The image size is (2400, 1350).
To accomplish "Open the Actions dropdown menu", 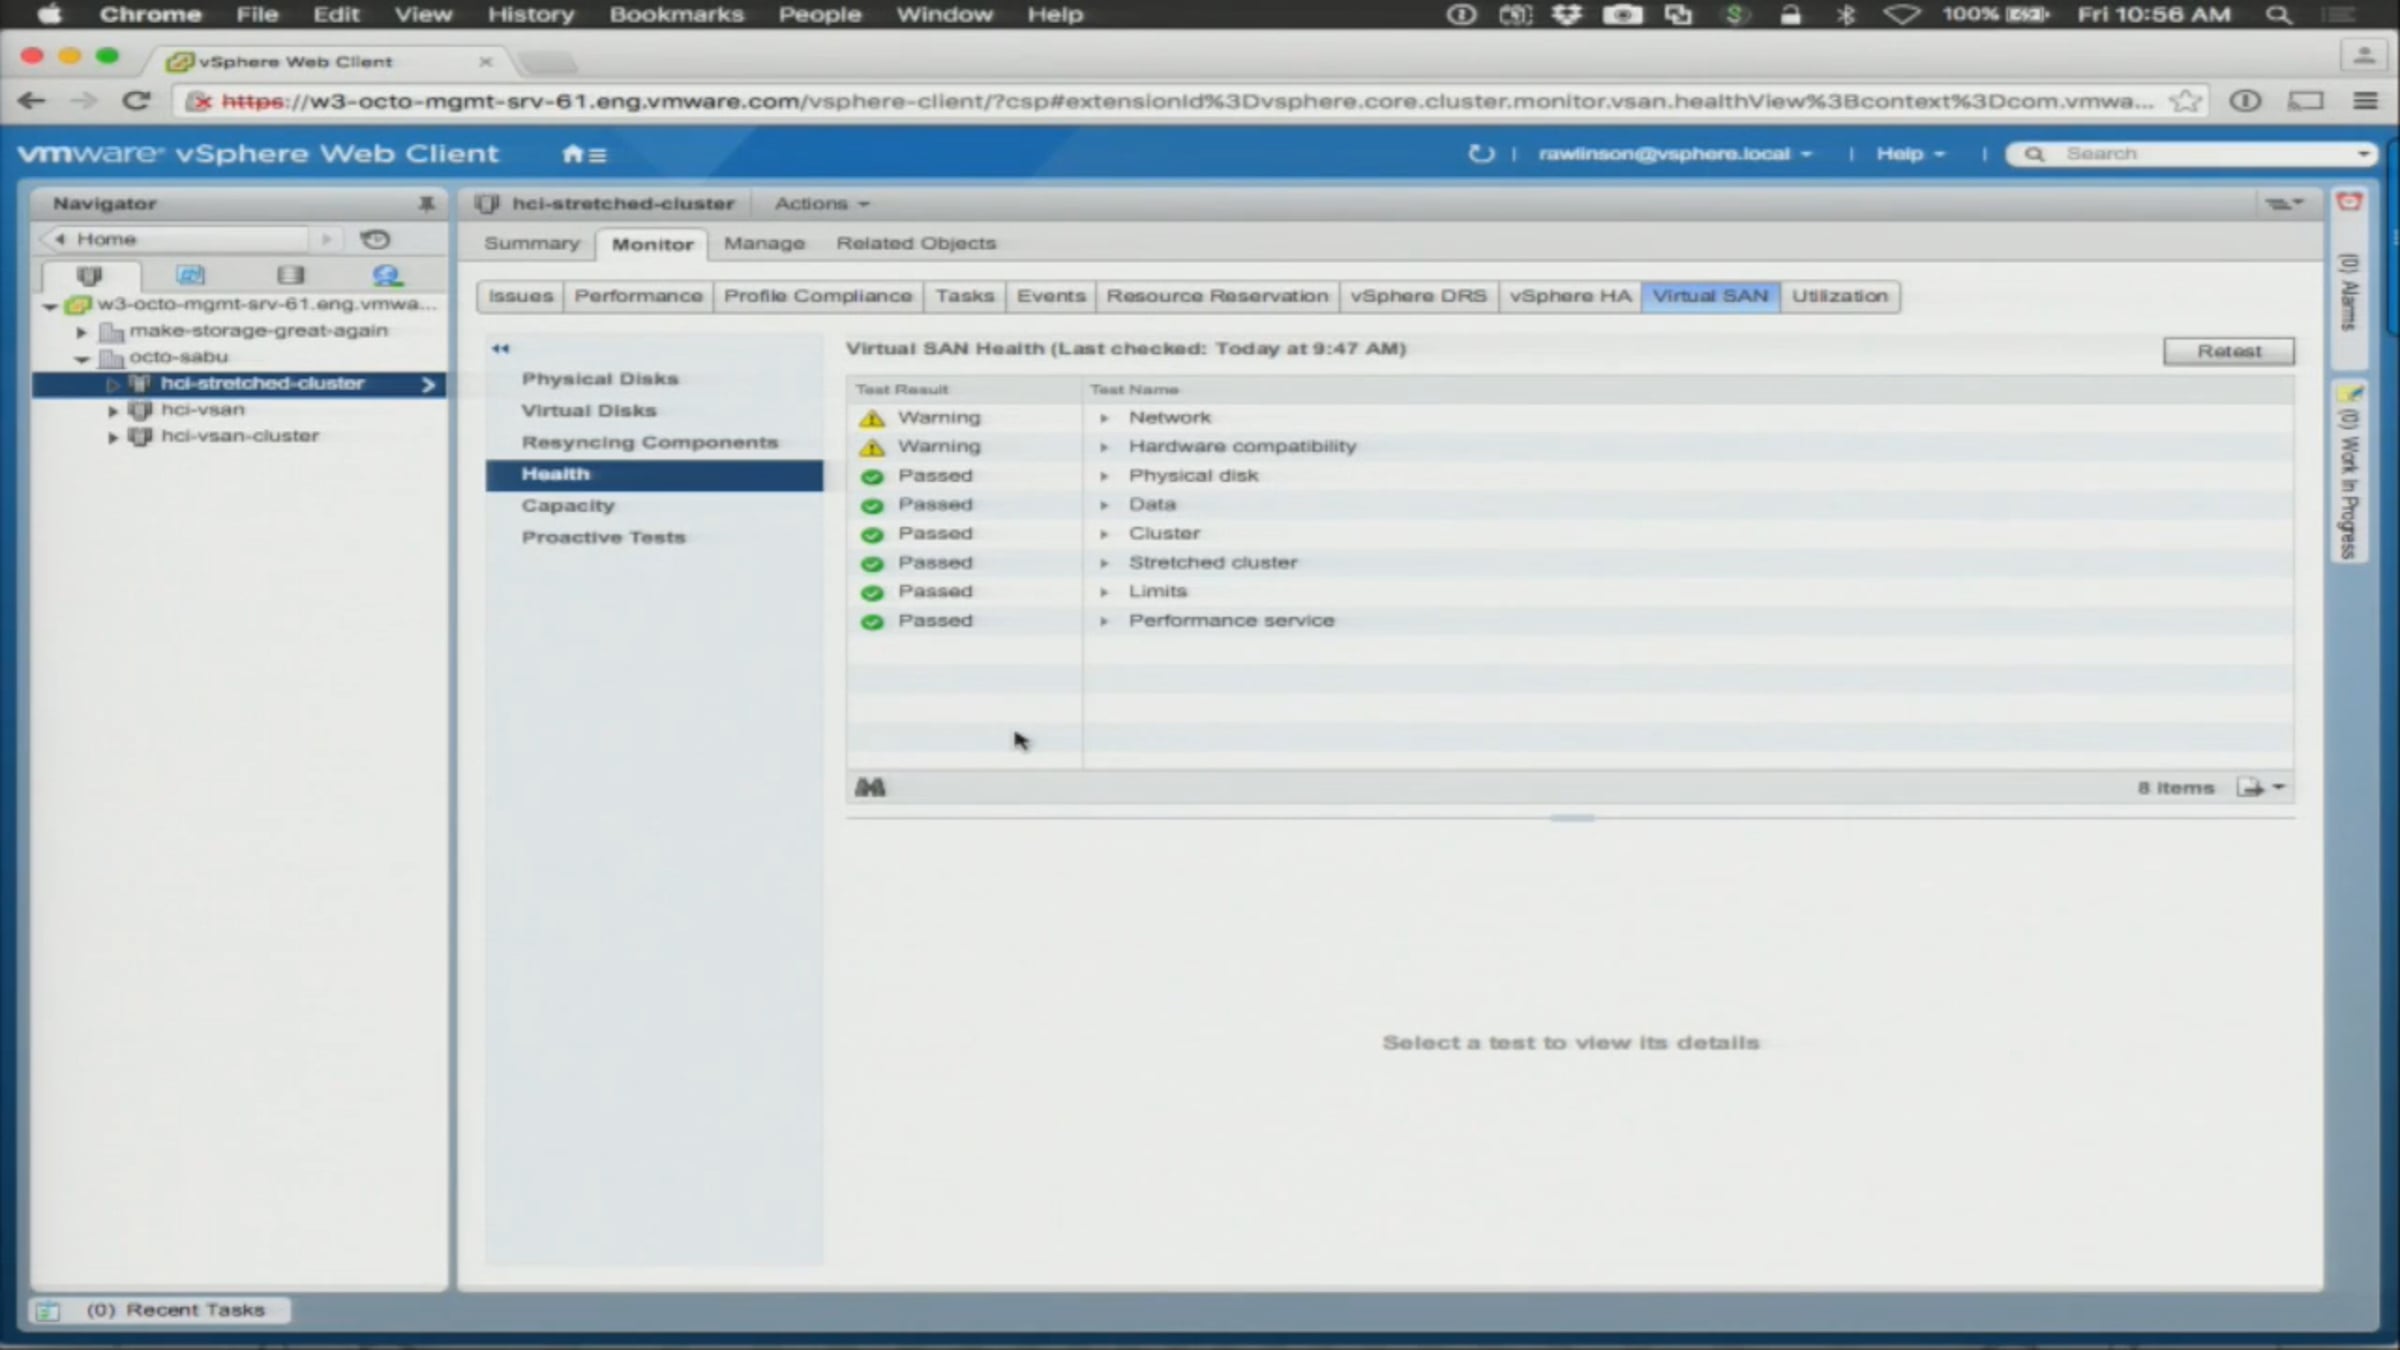I will (821, 204).
